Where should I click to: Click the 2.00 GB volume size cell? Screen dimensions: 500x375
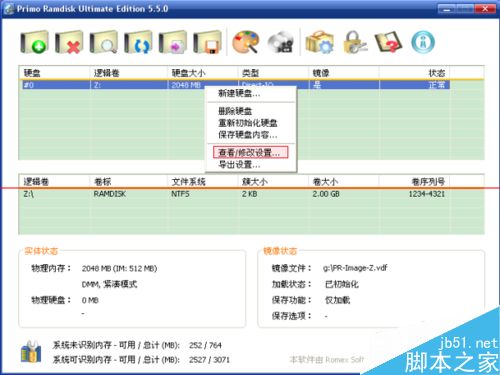point(326,194)
